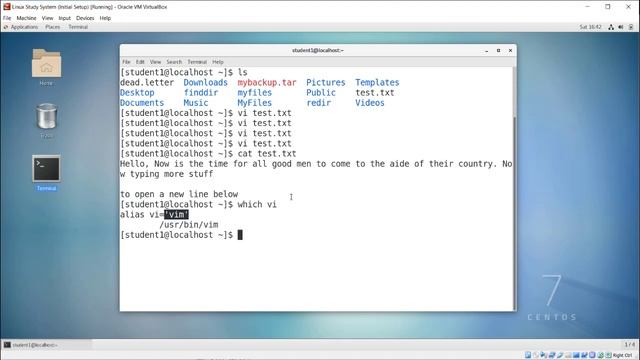Click the Right Ctrl host key label

click(622, 355)
